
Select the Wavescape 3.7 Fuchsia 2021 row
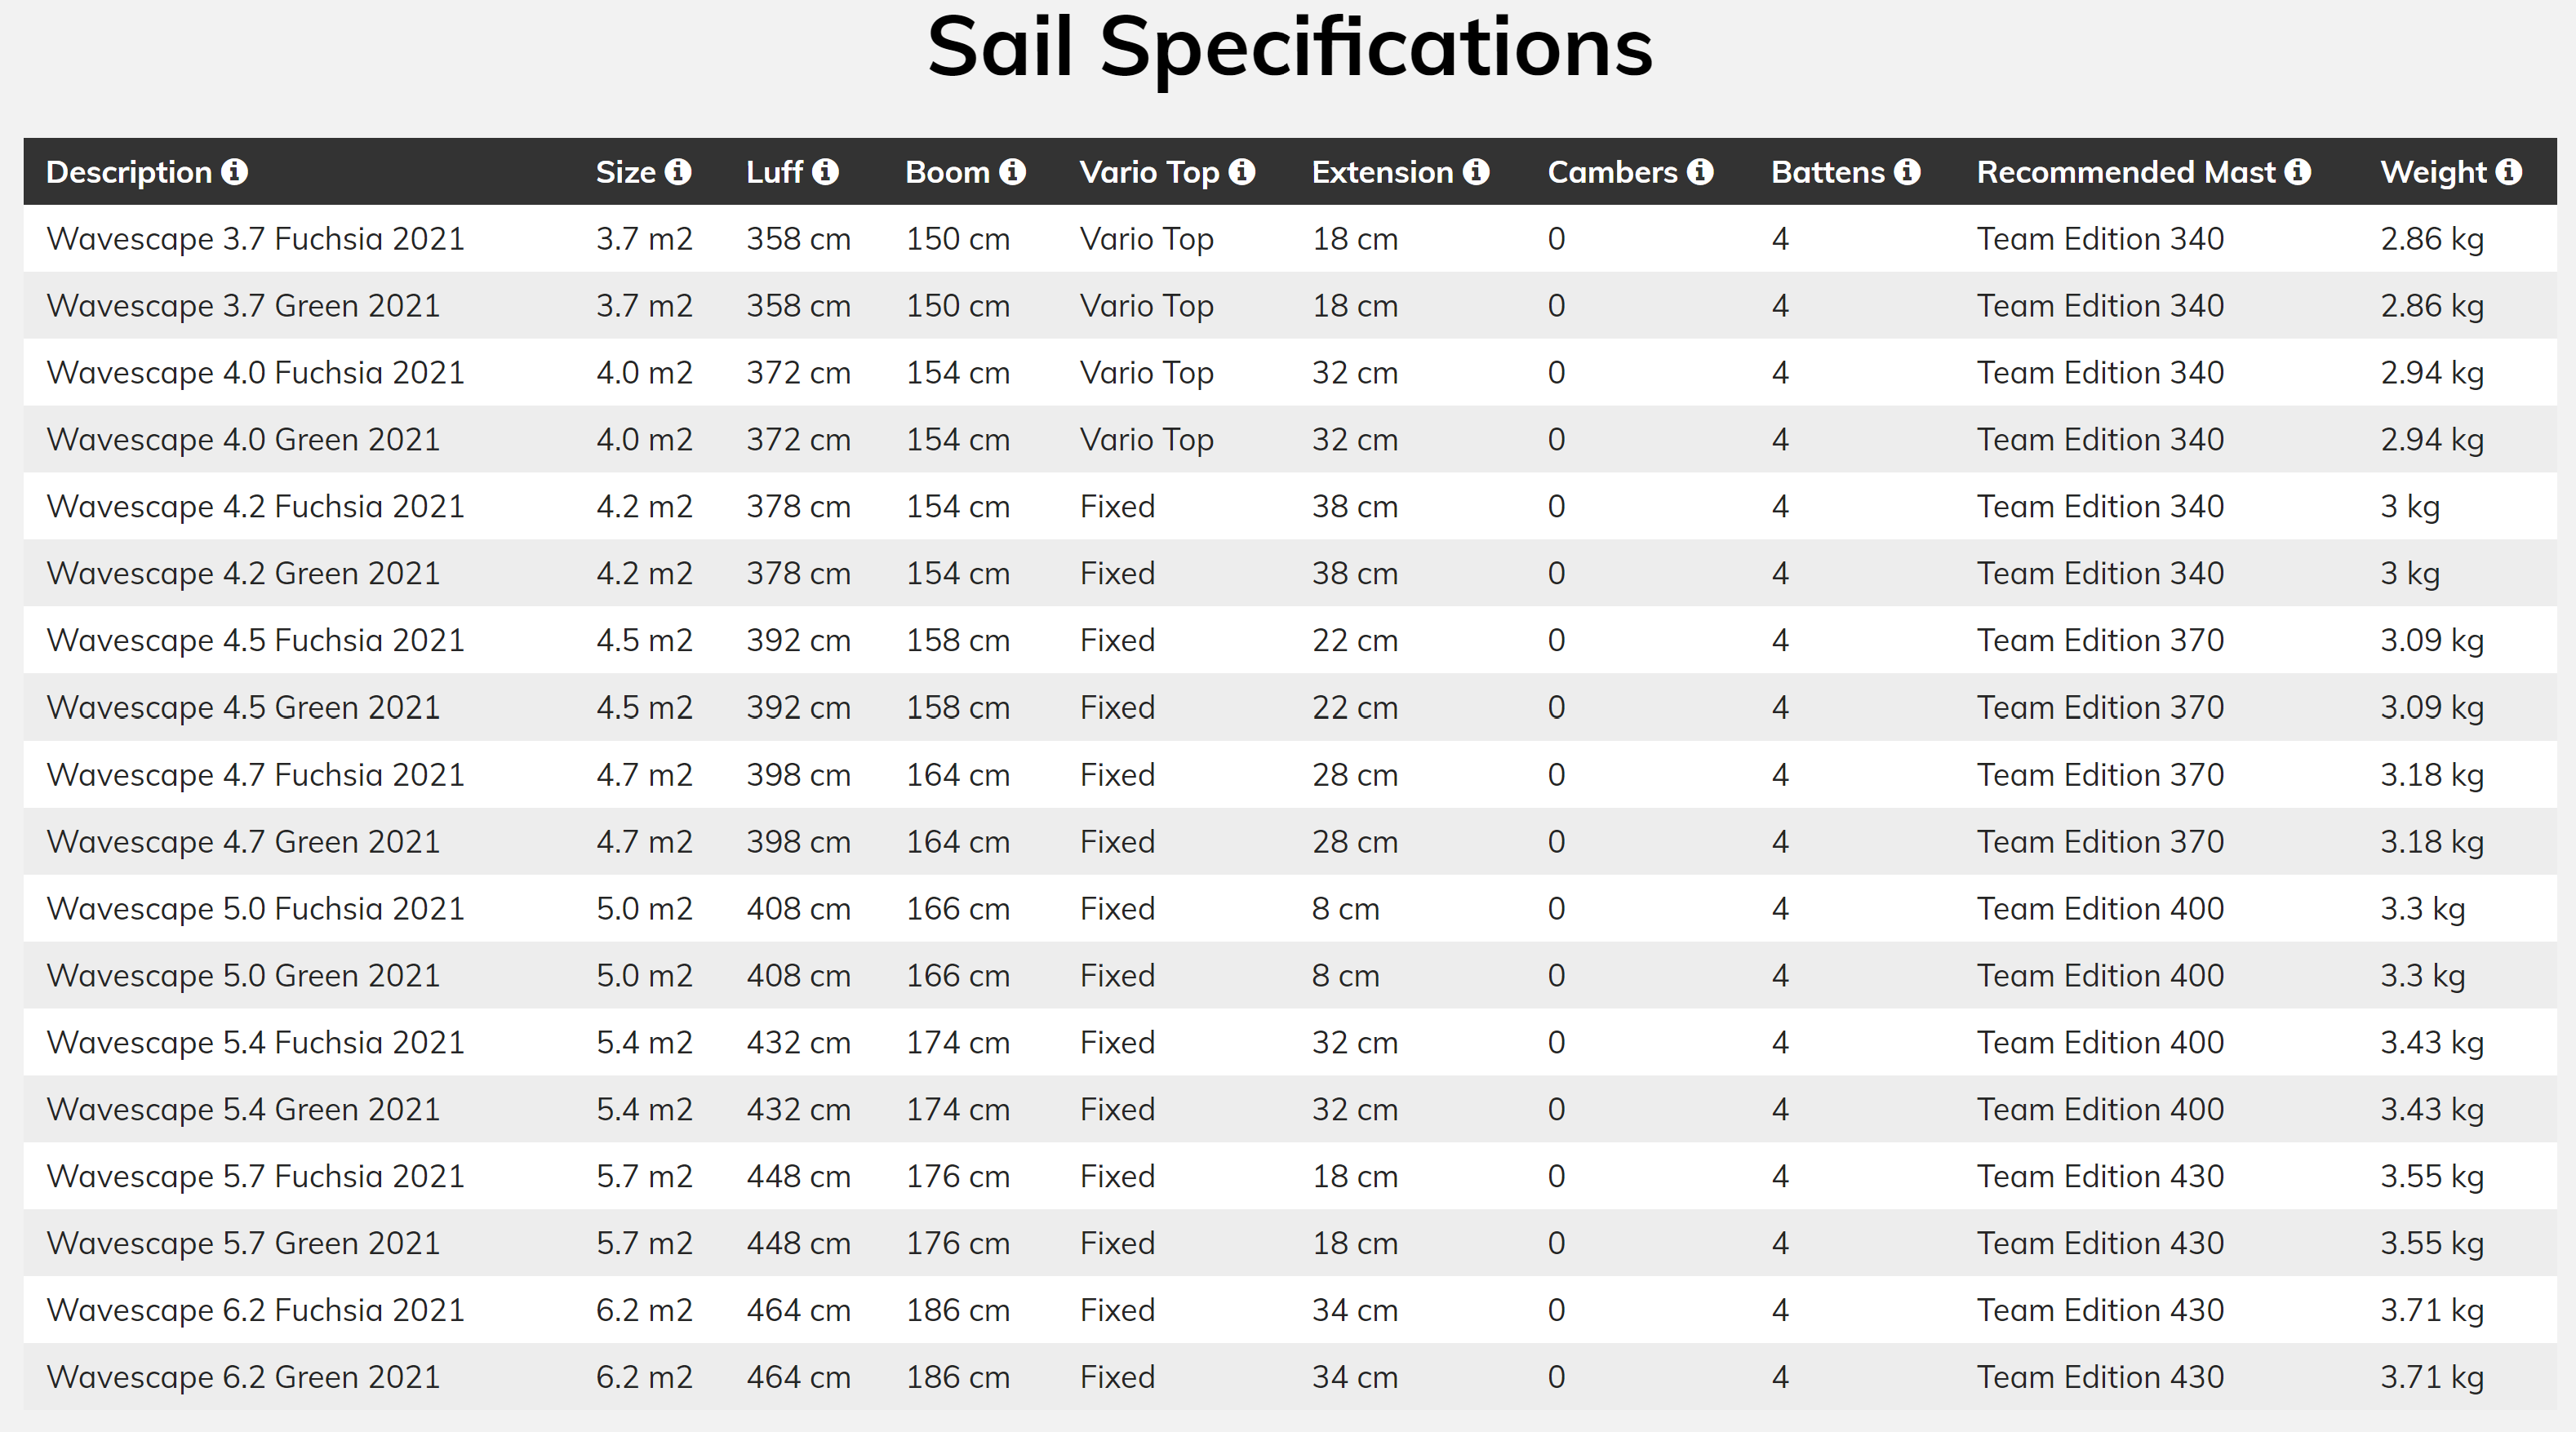pyautogui.click(x=1290, y=239)
